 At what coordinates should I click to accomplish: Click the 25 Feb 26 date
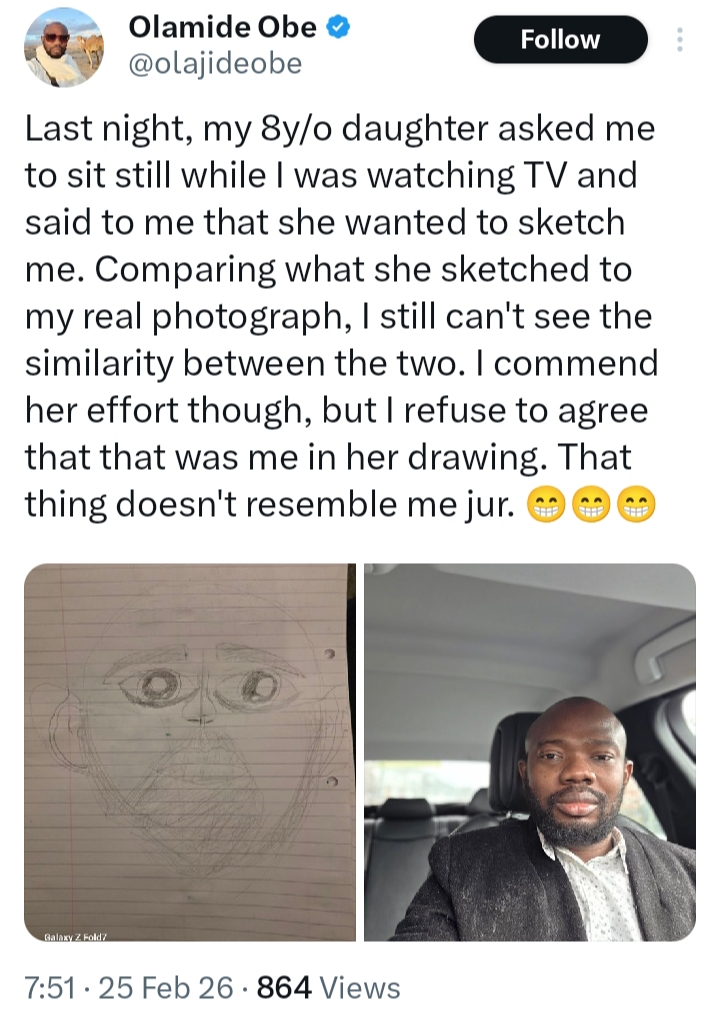coord(166,988)
